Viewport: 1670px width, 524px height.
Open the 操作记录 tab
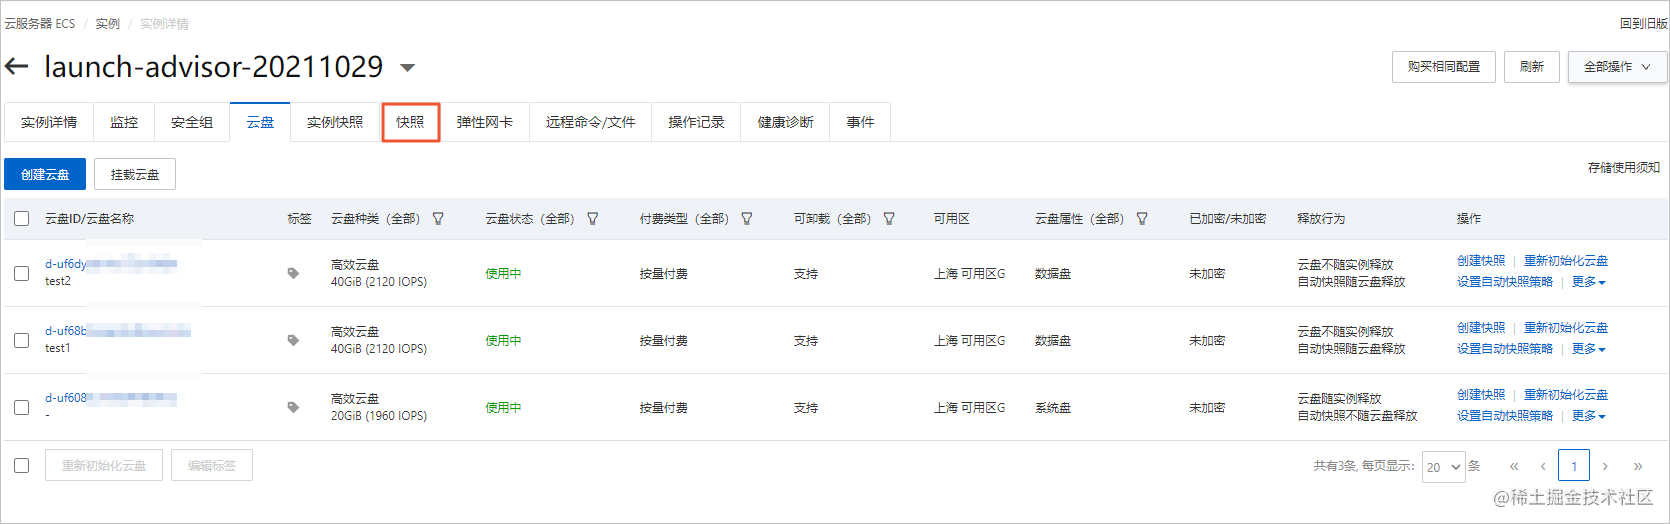[696, 122]
